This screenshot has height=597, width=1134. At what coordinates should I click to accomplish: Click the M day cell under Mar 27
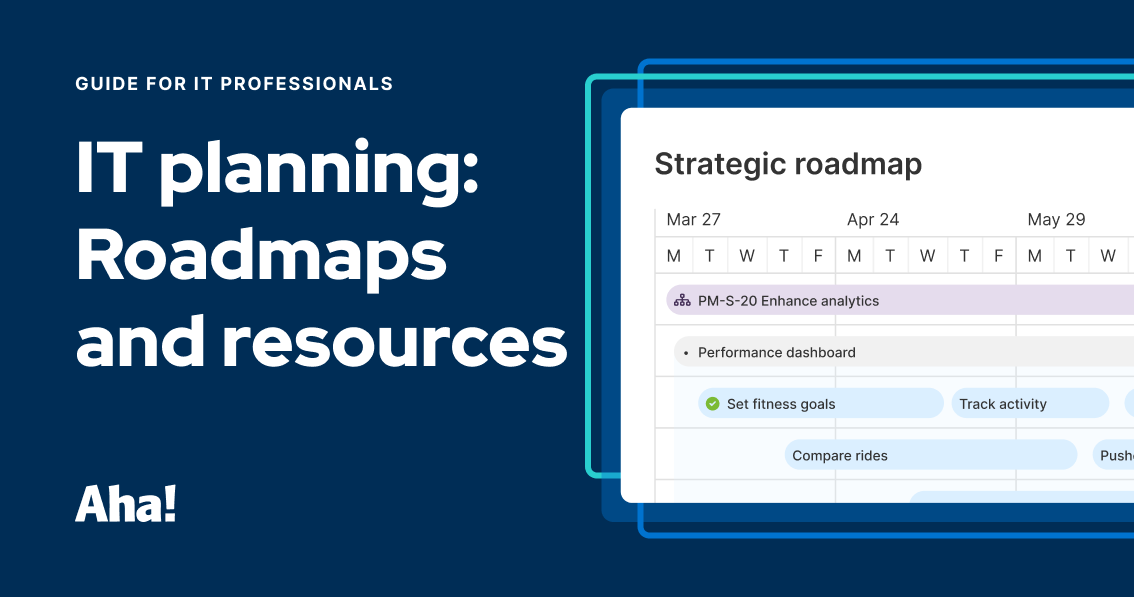[673, 255]
